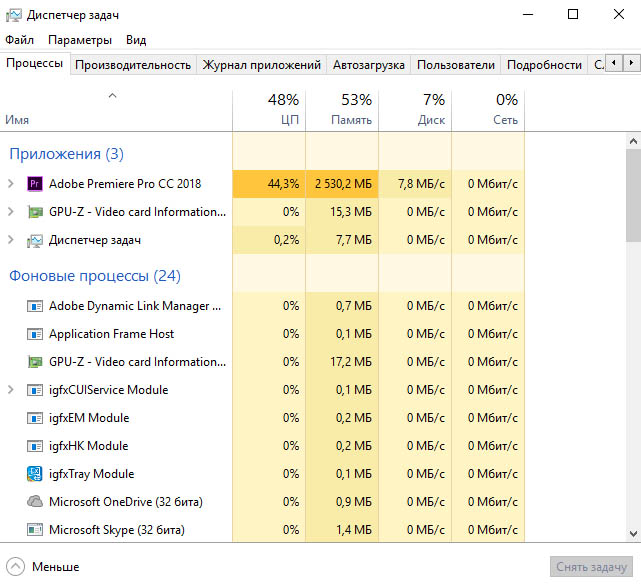
Task: Click the Application Frame Host icon
Action: pyautogui.click(x=35, y=334)
